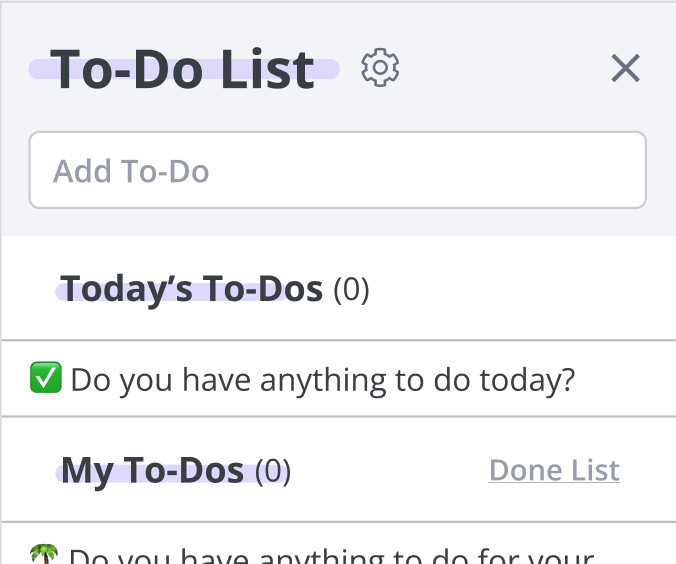Click the purple highlight under To-Do List
The image size is (676, 564).
[184, 70]
